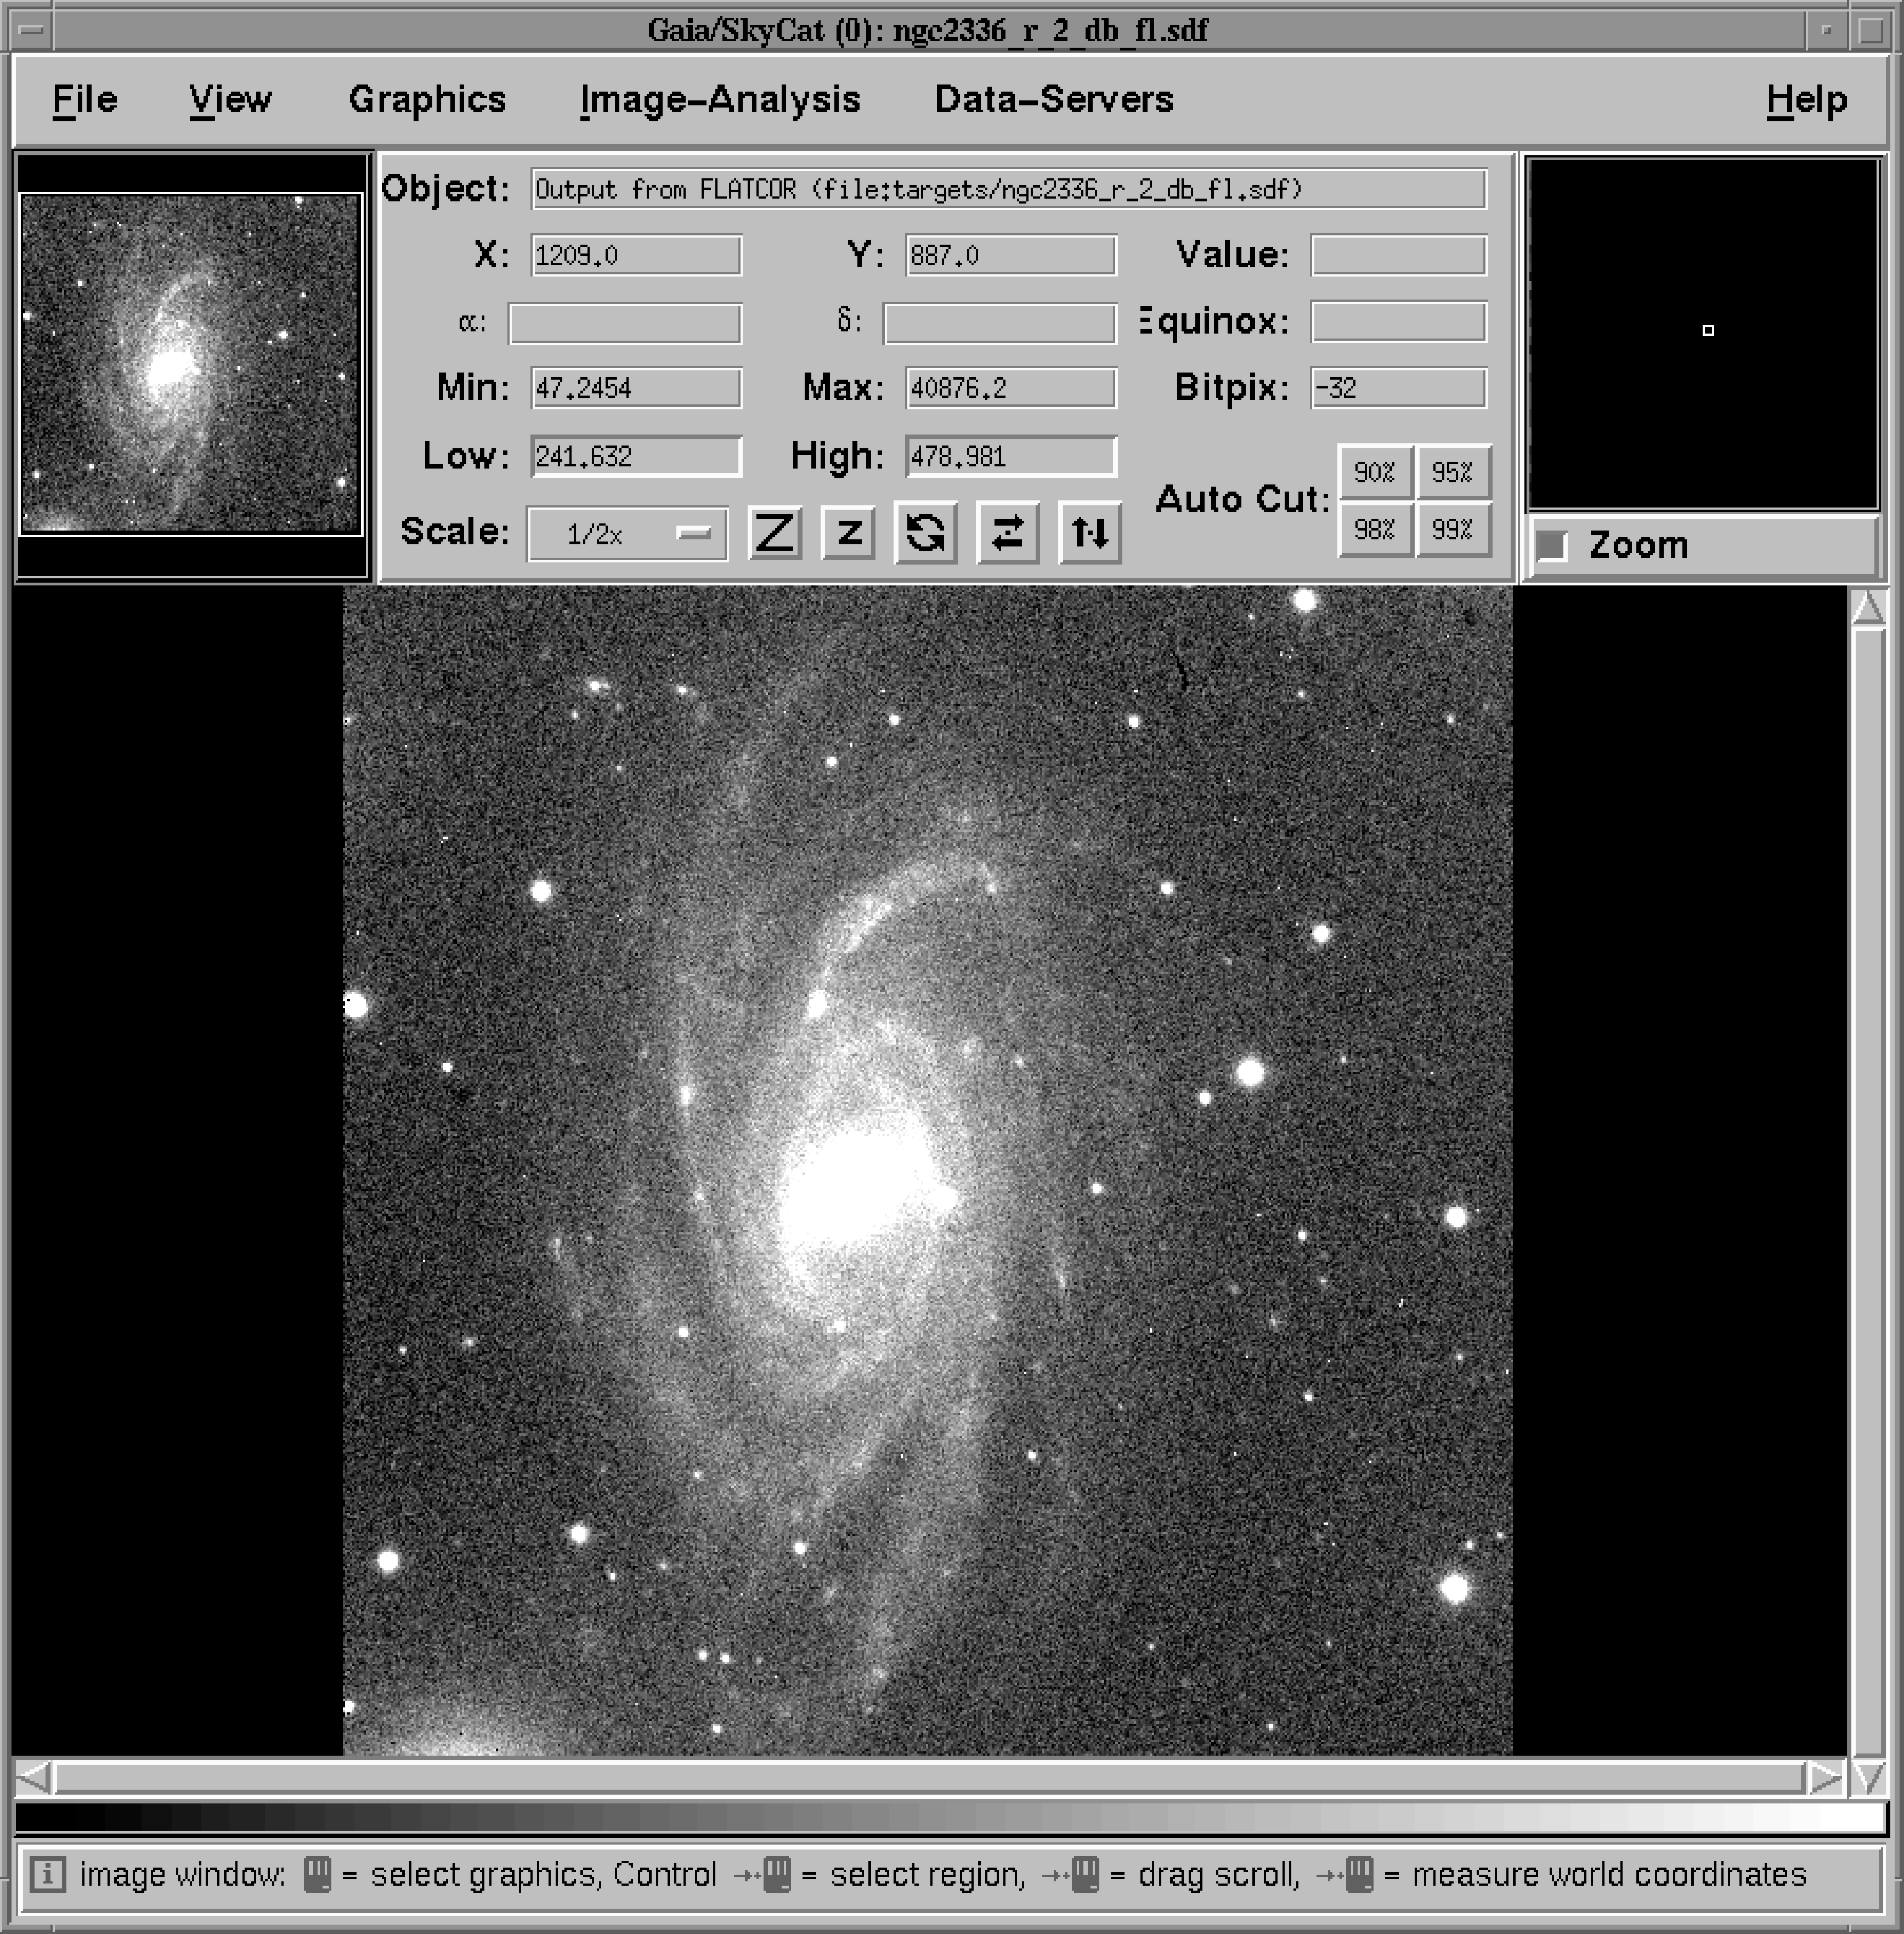
Task: Open the View menu
Action: click(x=230, y=100)
